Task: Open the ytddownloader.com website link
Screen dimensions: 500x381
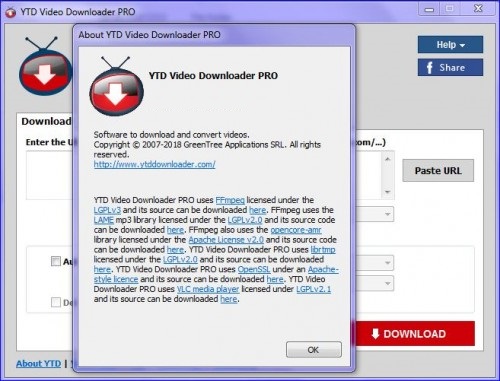Action: tap(155, 164)
